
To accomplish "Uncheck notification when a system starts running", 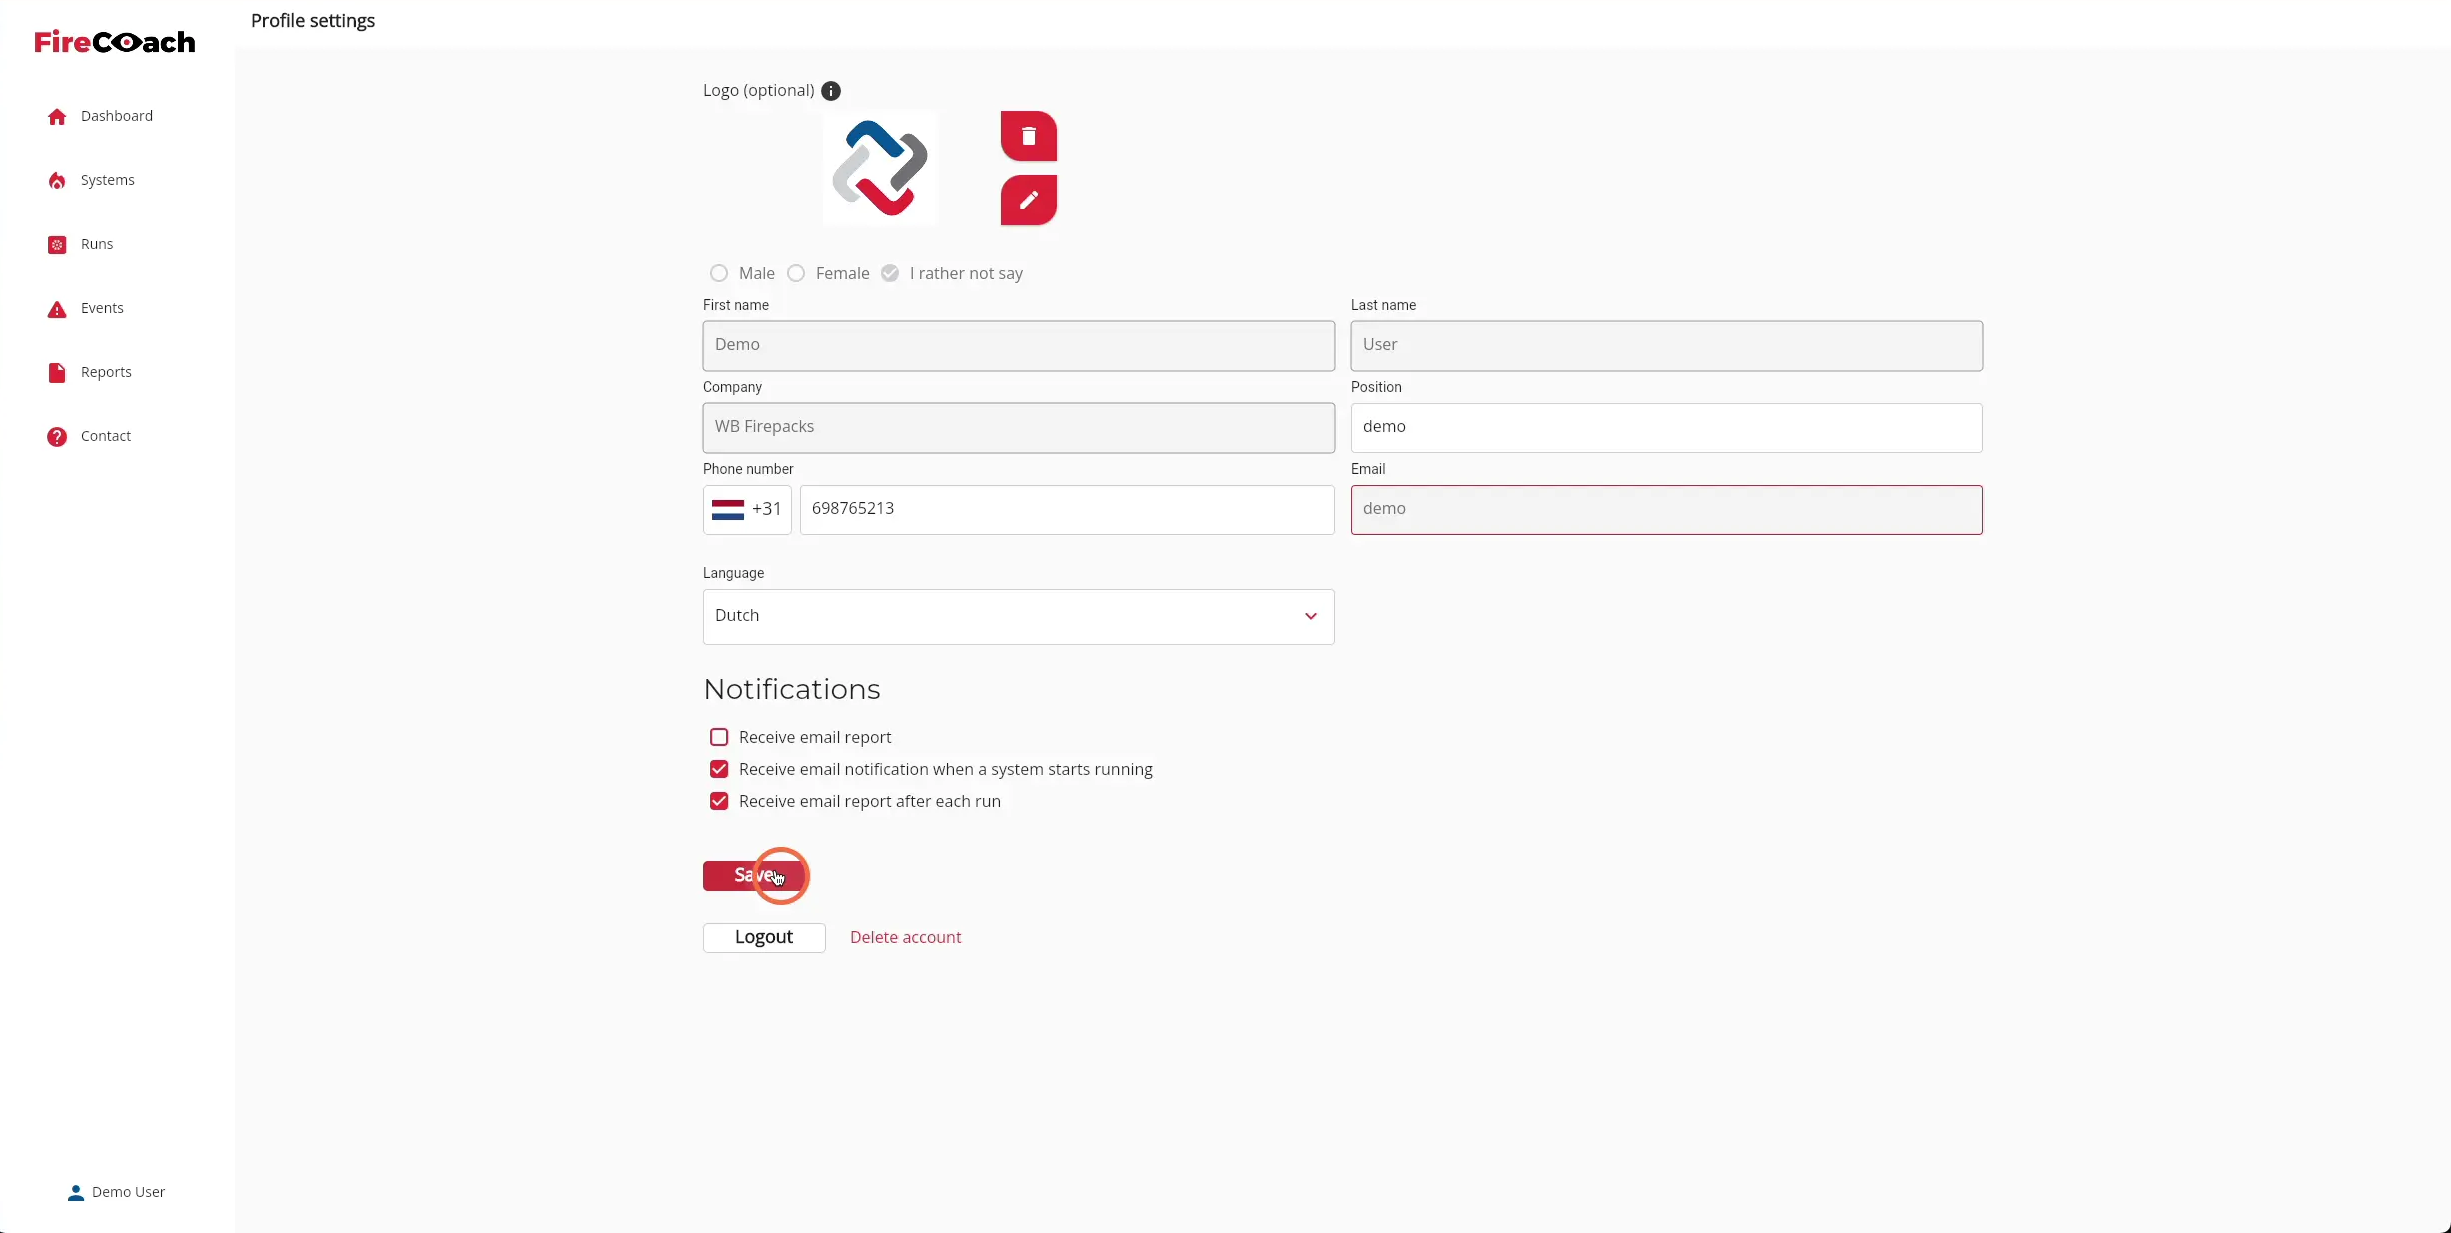I will pyautogui.click(x=719, y=769).
